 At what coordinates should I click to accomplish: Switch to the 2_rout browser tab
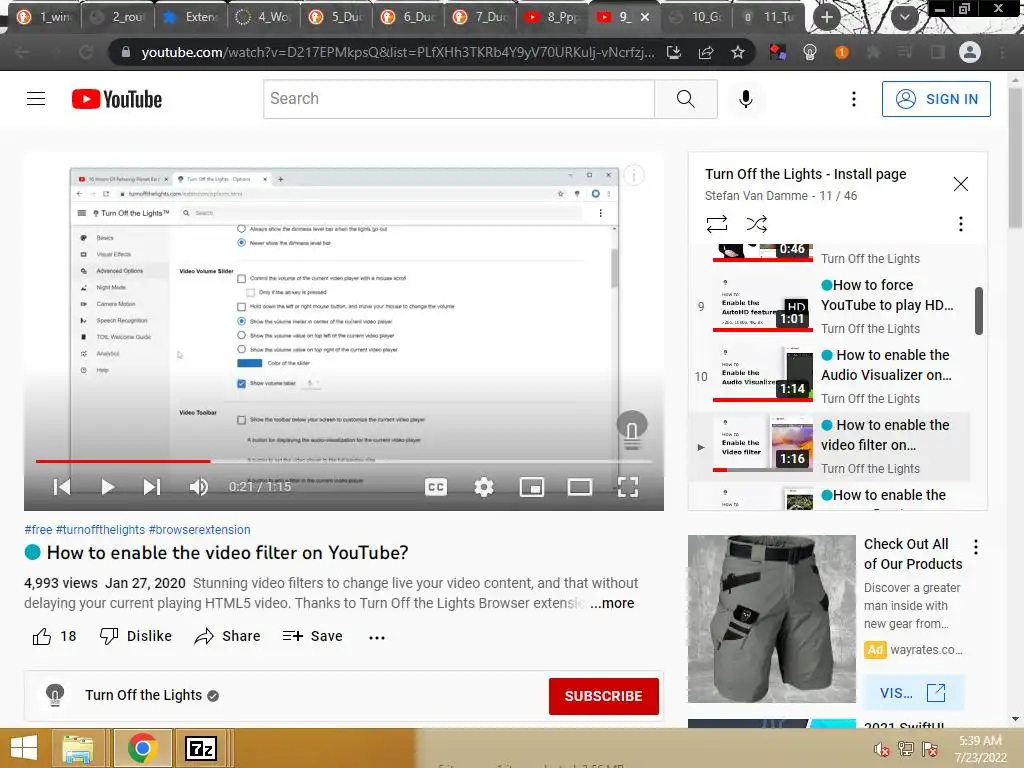119,17
